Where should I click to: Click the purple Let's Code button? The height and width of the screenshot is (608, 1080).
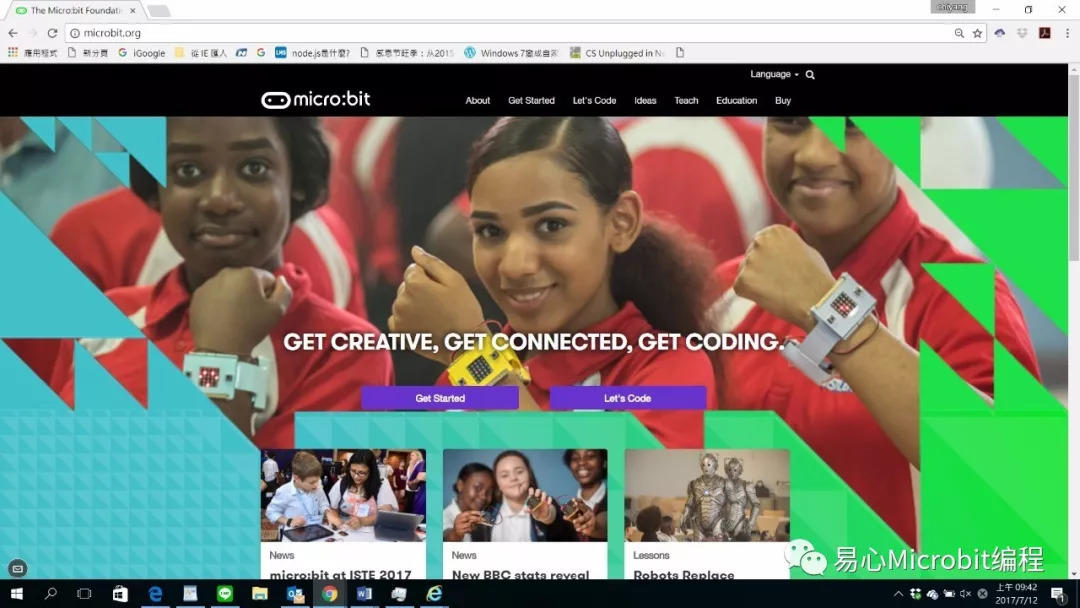[627, 398]
